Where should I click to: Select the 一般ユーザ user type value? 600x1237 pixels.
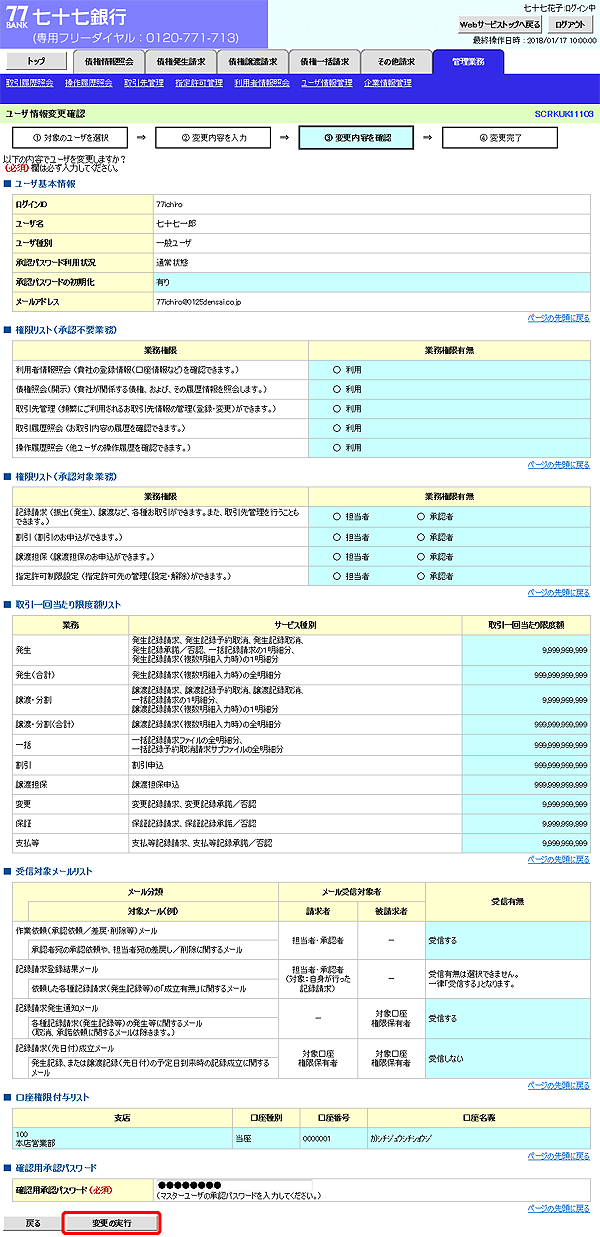pos(172,242)
